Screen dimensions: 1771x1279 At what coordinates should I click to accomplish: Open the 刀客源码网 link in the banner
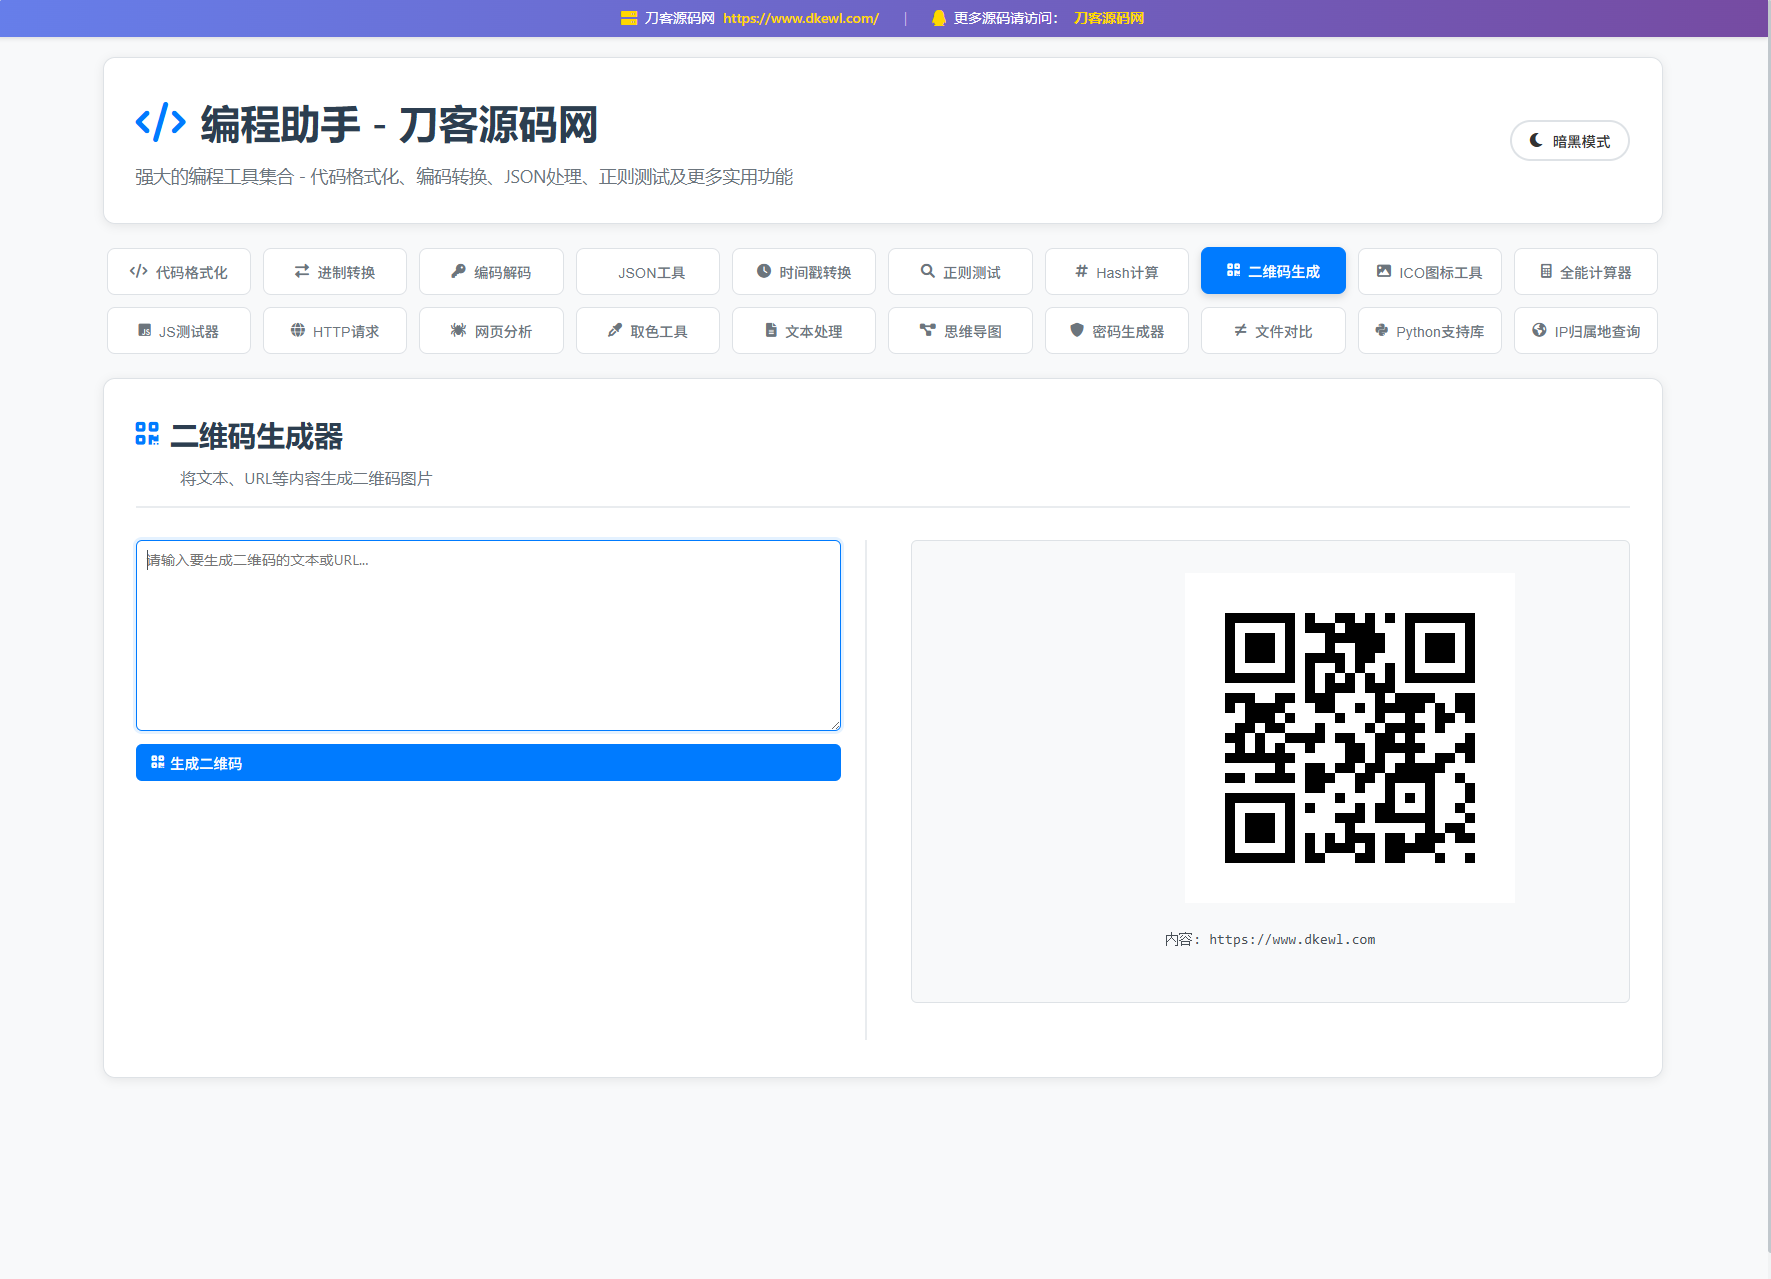tap(1108, 18)
